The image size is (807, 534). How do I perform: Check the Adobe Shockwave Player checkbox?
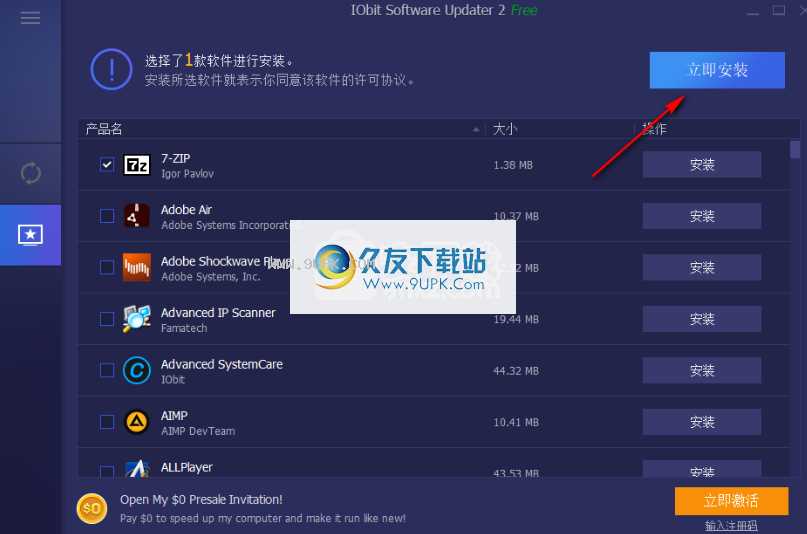(x=107, y=268)
